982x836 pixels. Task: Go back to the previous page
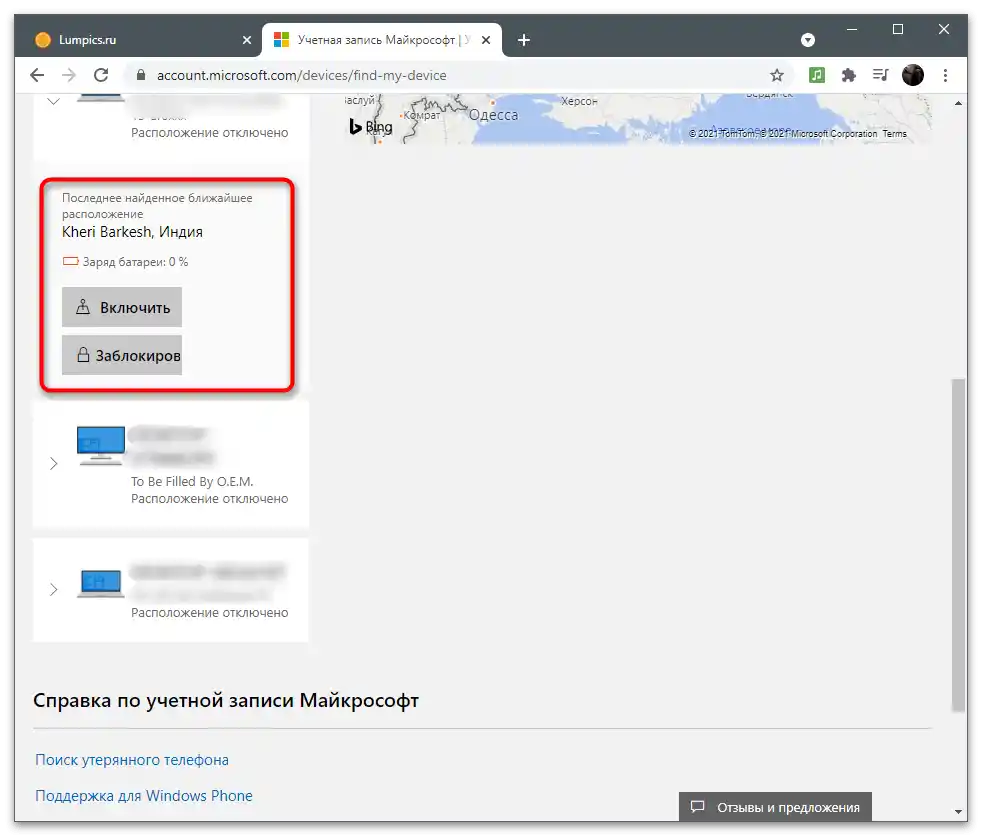[37, 75]
